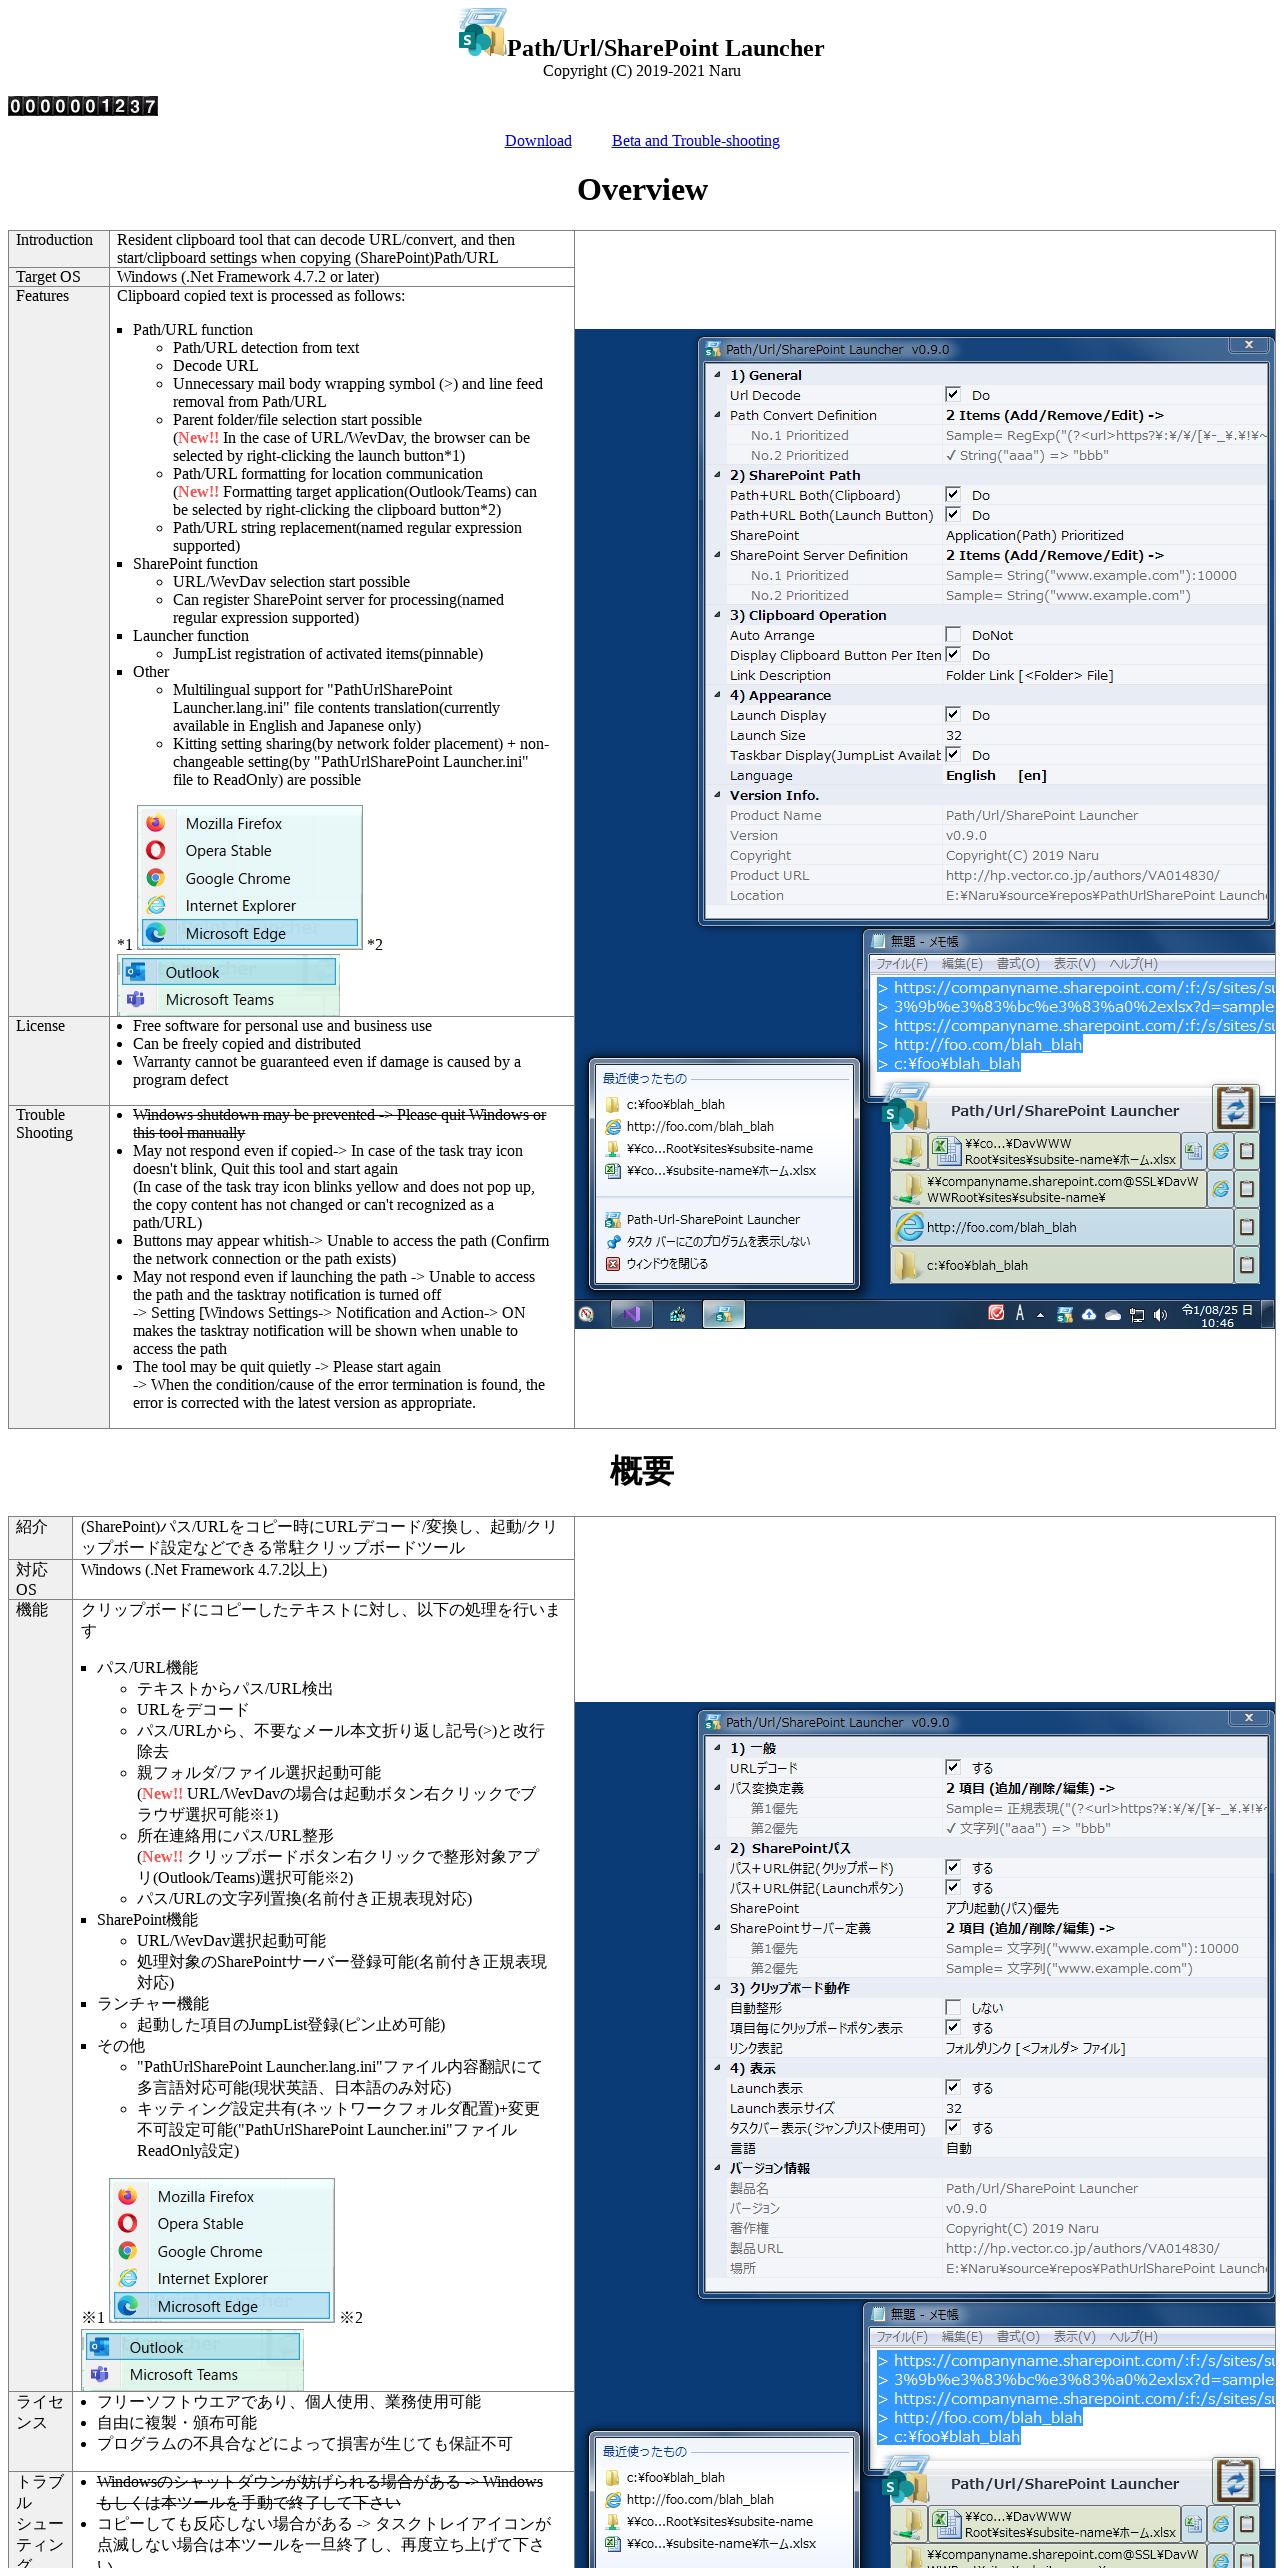The image size is (1284, 2568).
Task: Click the SharePoint launcher logo beside the page title
Action: 482,32
